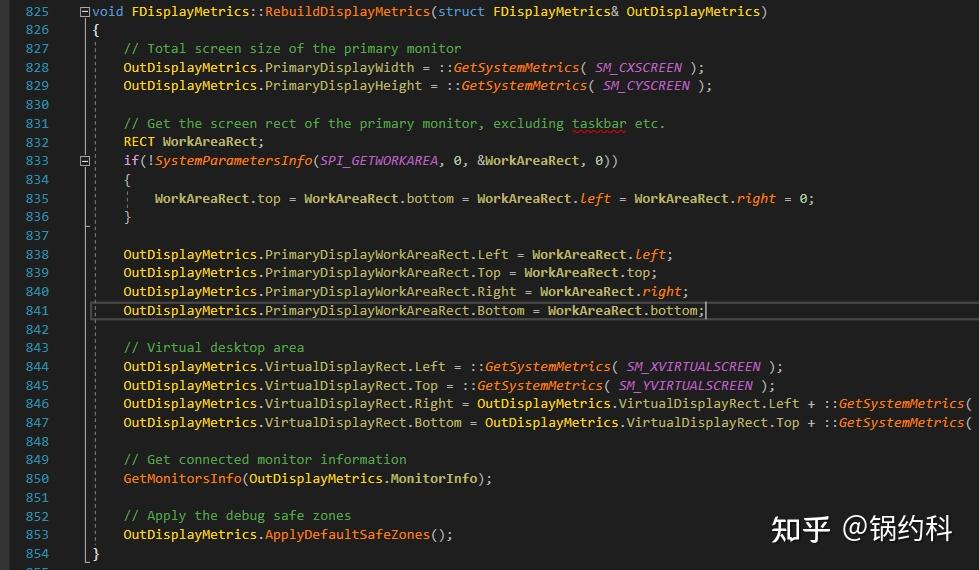Click the ApplyDefaultSafeZones call
The height and width of the screenshot is (570, 979).
coord(347,534)
